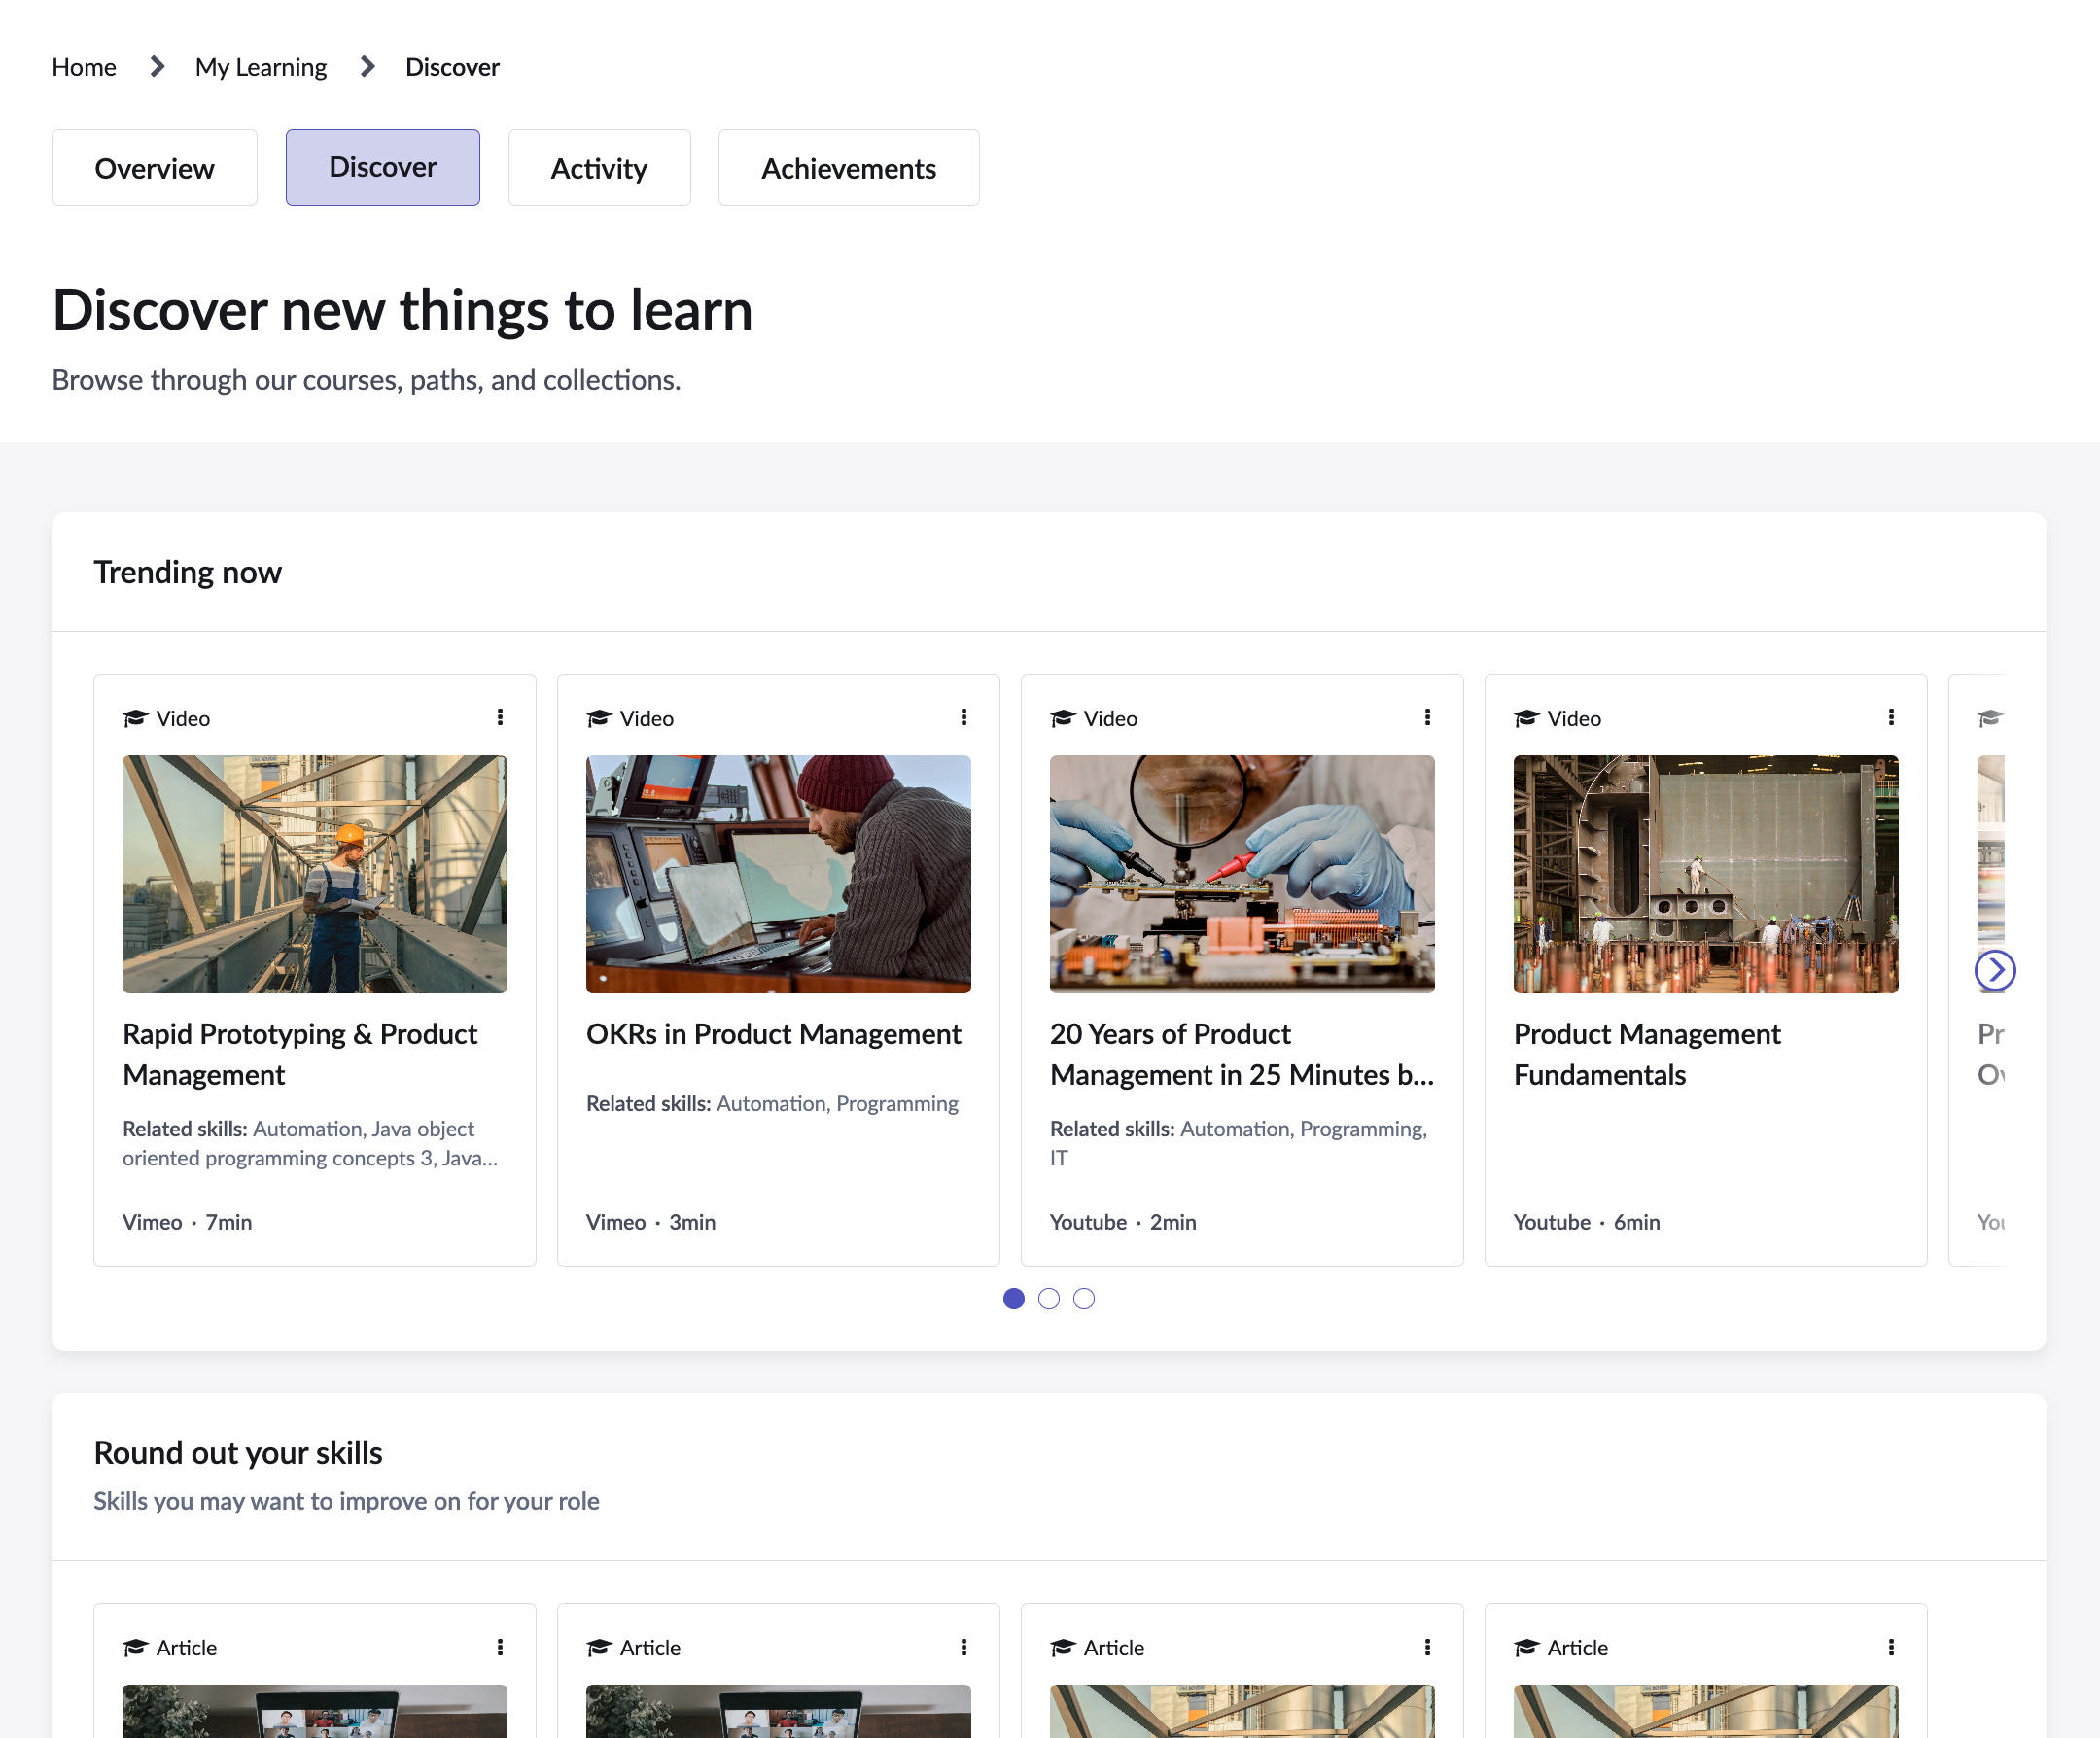This screenshot has height=1738, width=2100.
Task: Open kebab menu on first Article card
Action: click(x=500, y=1647)
